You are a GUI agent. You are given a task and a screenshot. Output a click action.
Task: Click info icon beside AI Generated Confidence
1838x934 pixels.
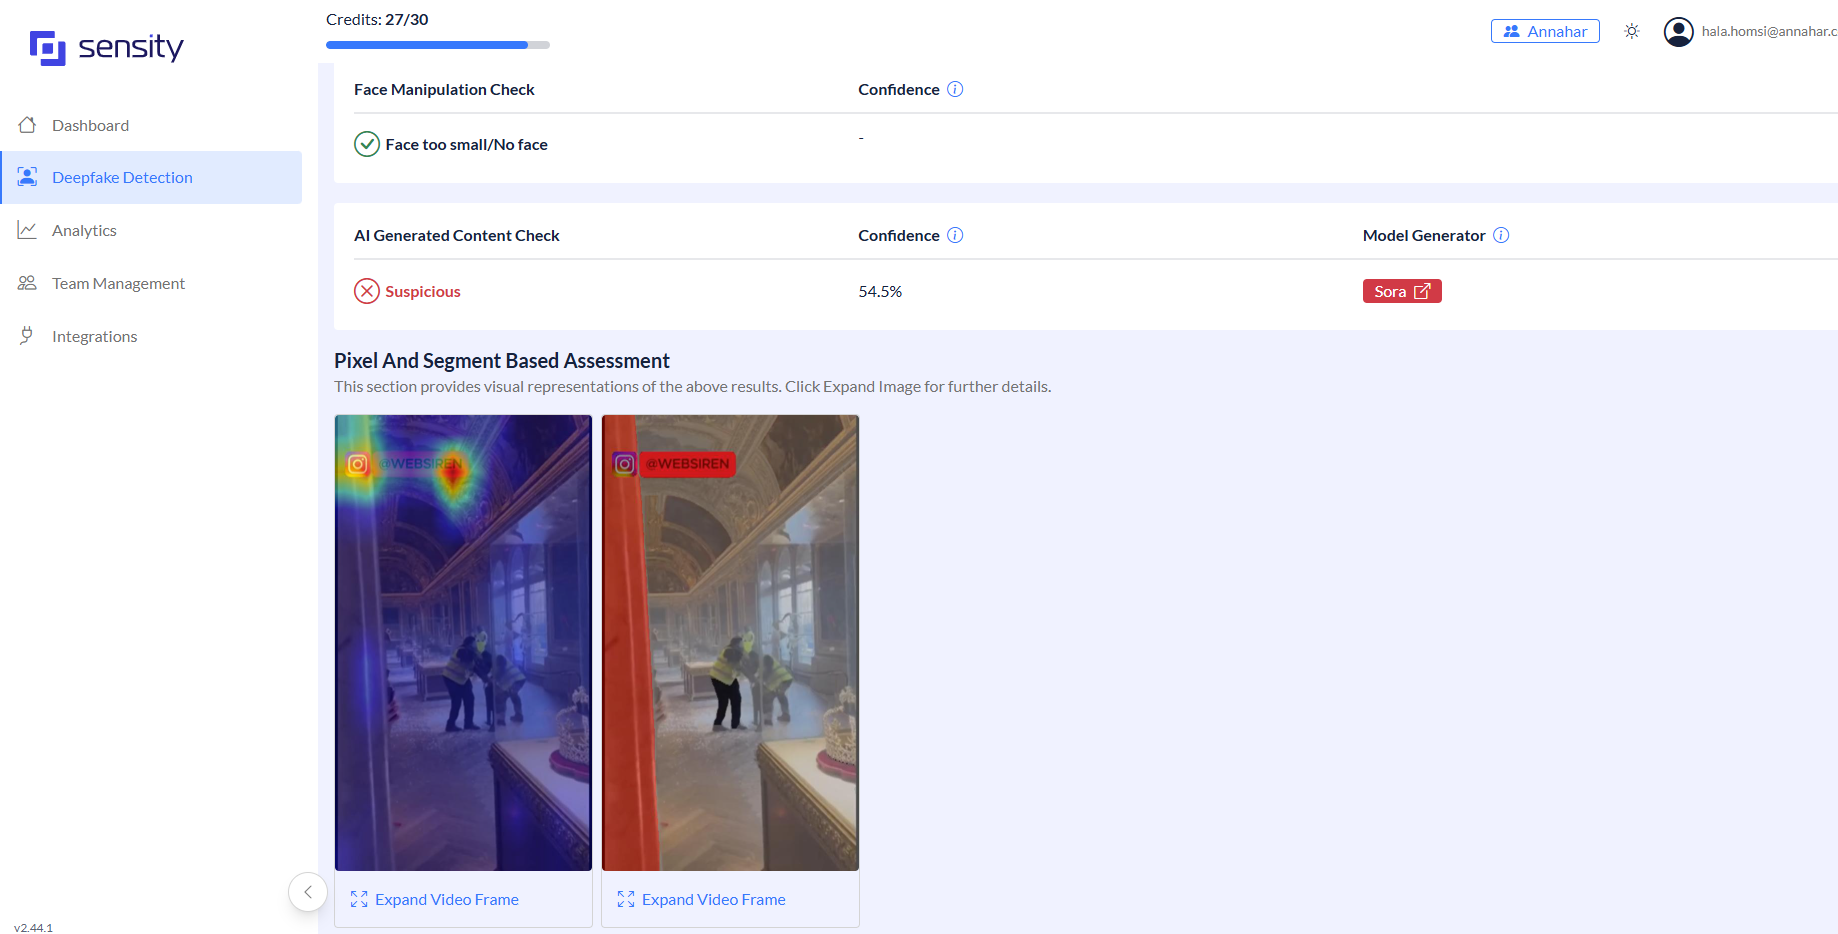955,235
